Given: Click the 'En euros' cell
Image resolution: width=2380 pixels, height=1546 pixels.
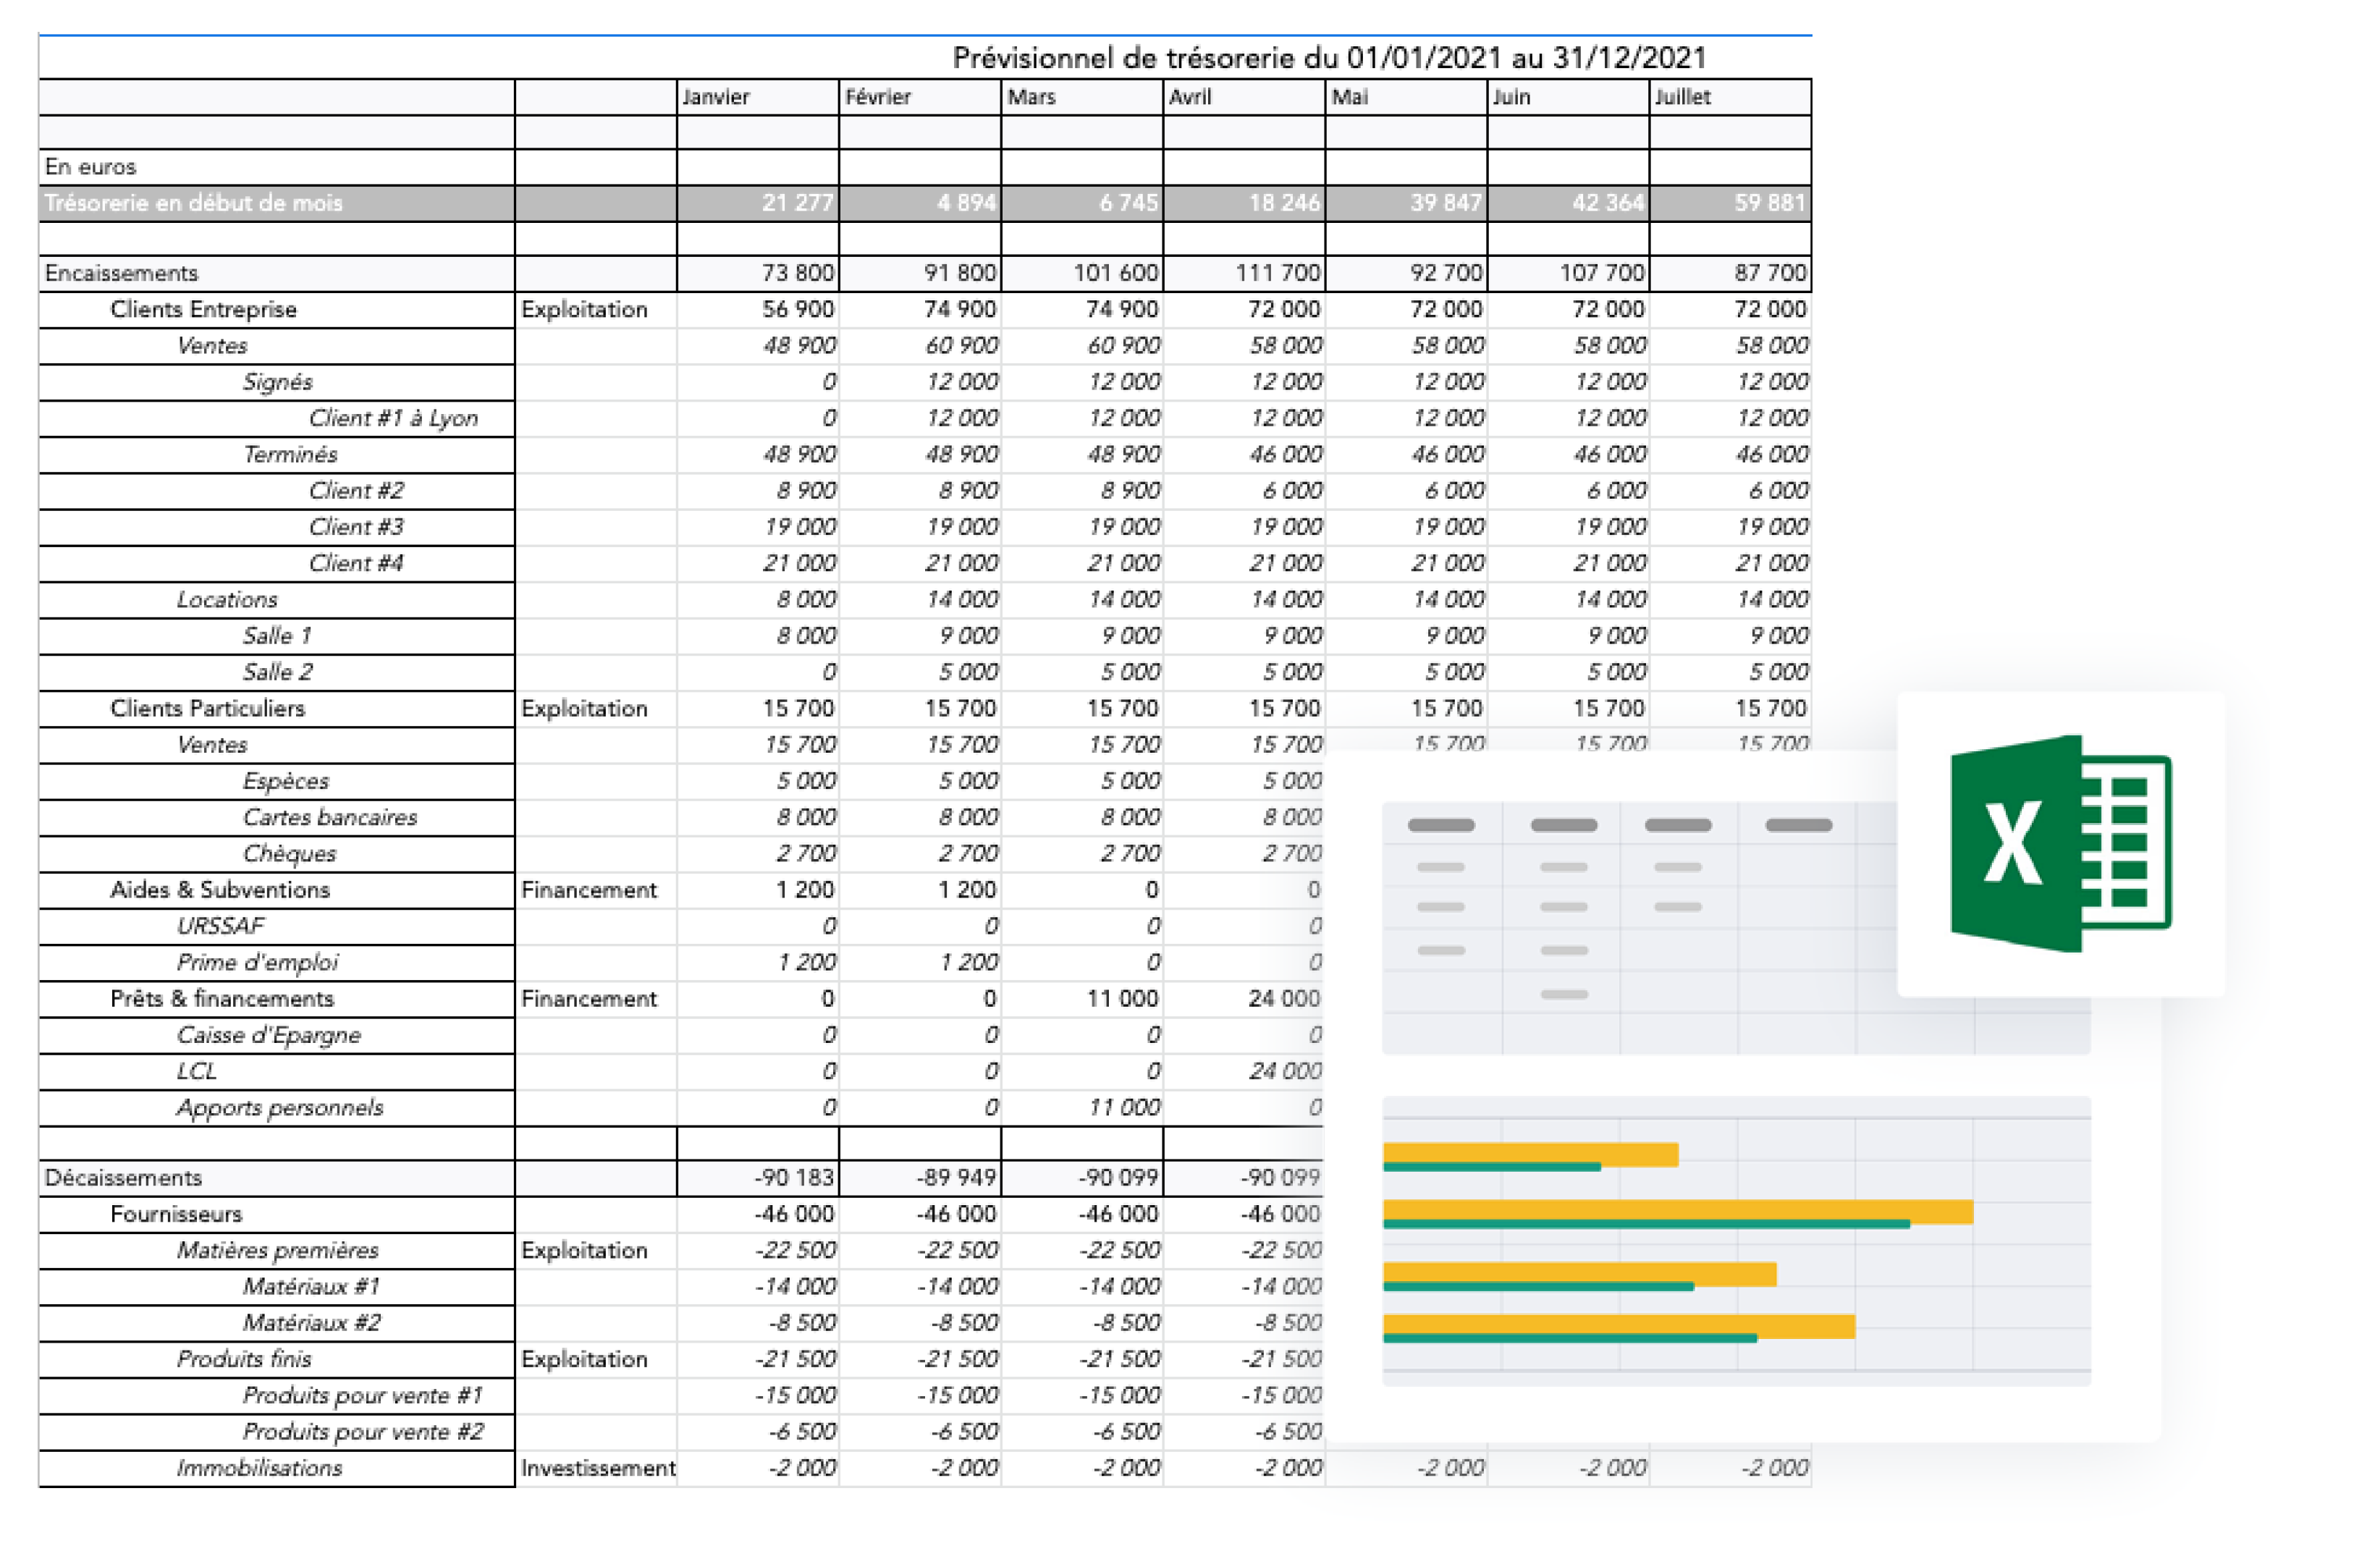Looking at the screenshot, I should click(x=277, y=167).
